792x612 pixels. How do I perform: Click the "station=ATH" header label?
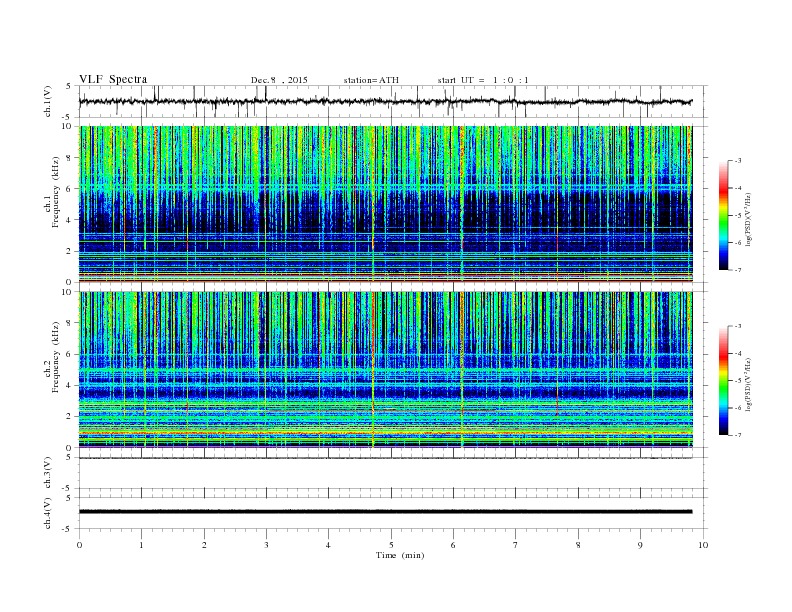point(371,80)
